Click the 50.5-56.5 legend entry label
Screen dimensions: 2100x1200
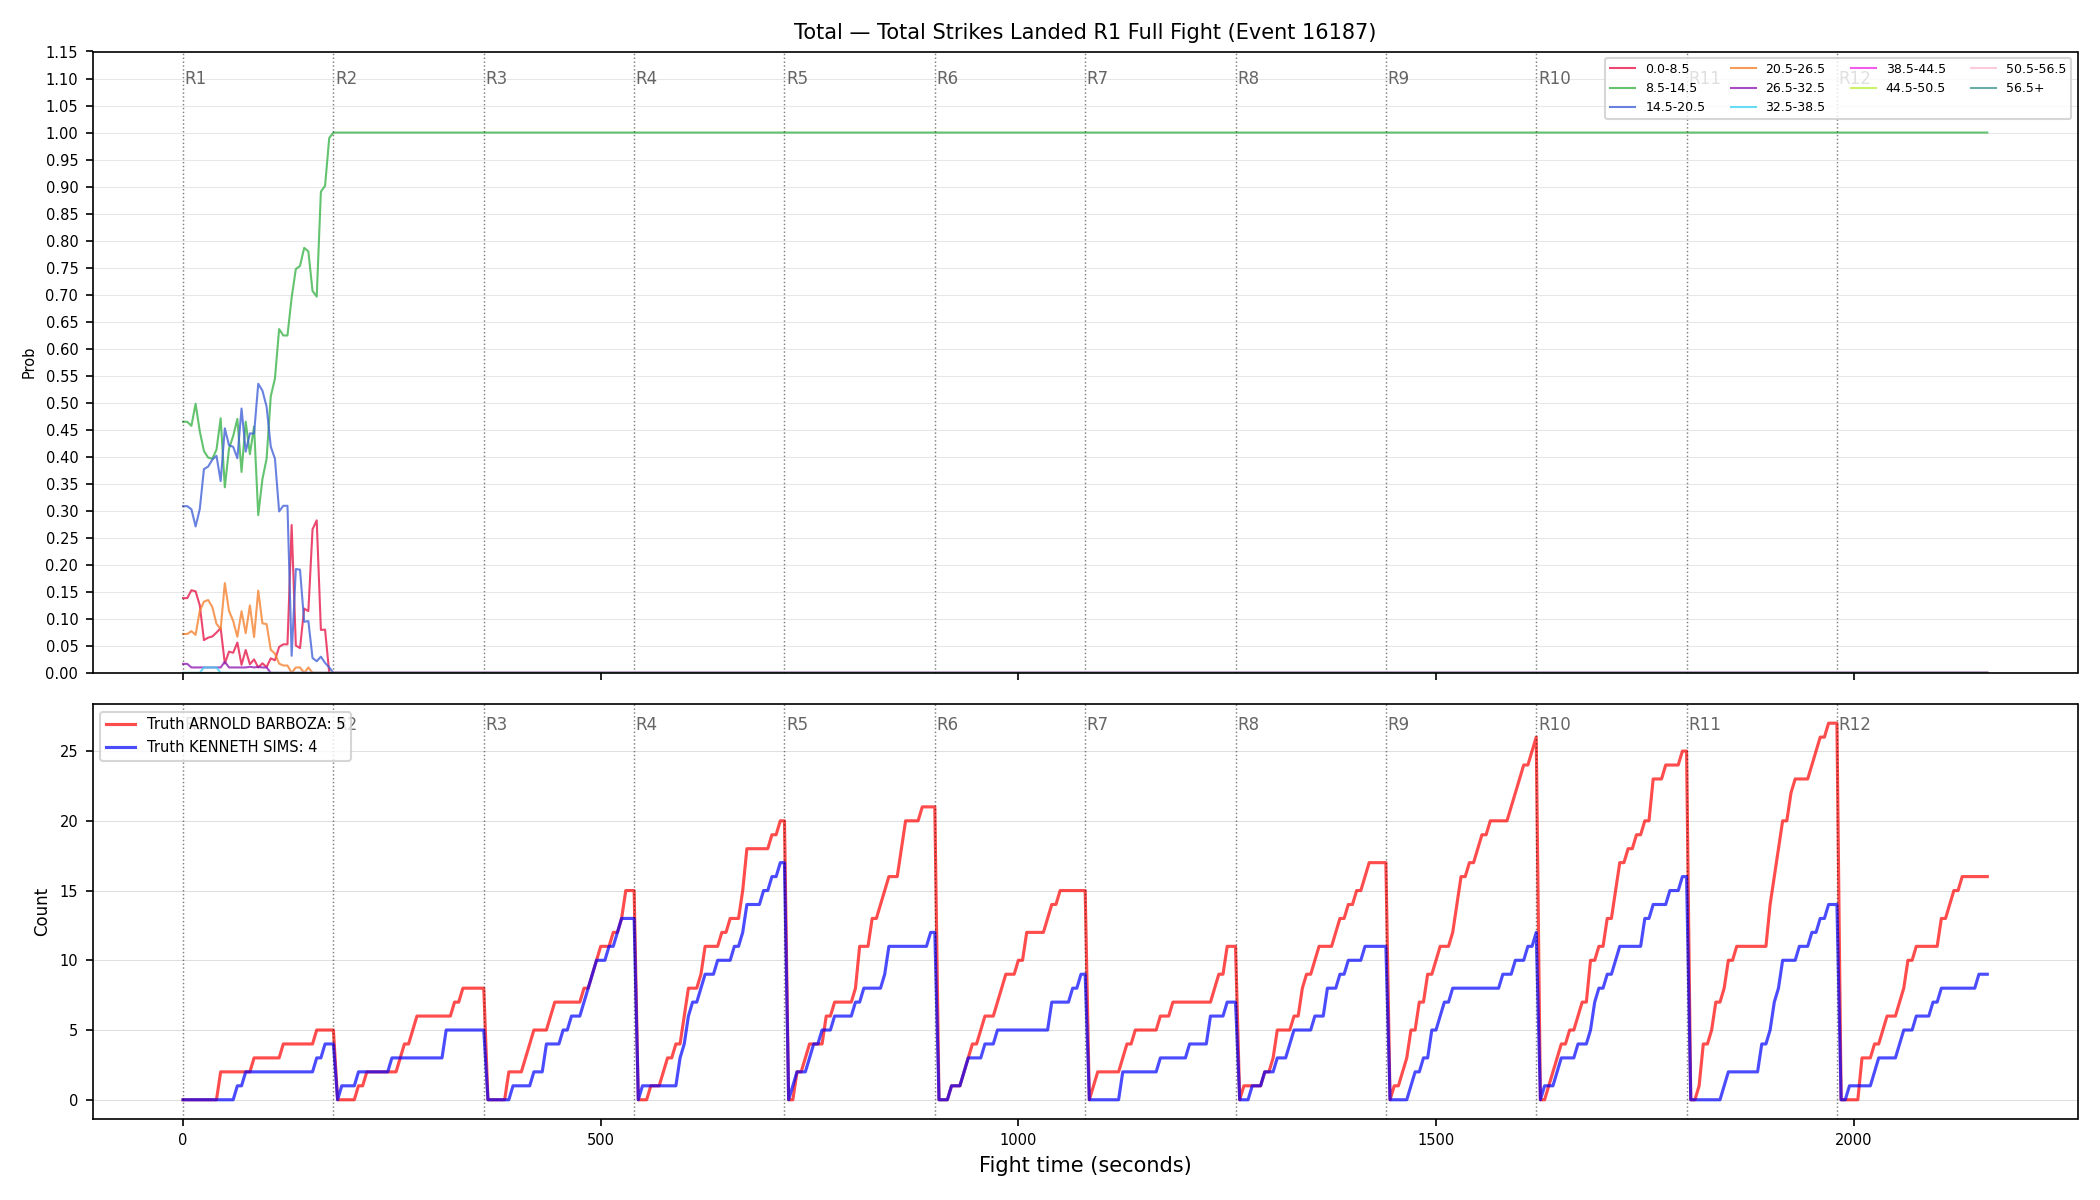[x=2036, y=69]
